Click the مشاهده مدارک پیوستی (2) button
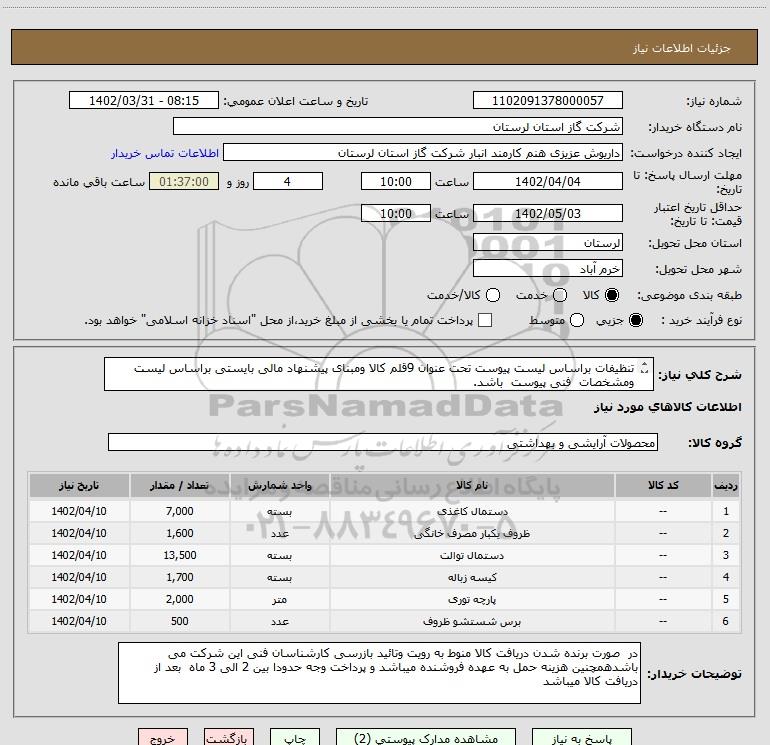Image resolution: width=770 pixels, height=745 pixels. click(426, 738)
